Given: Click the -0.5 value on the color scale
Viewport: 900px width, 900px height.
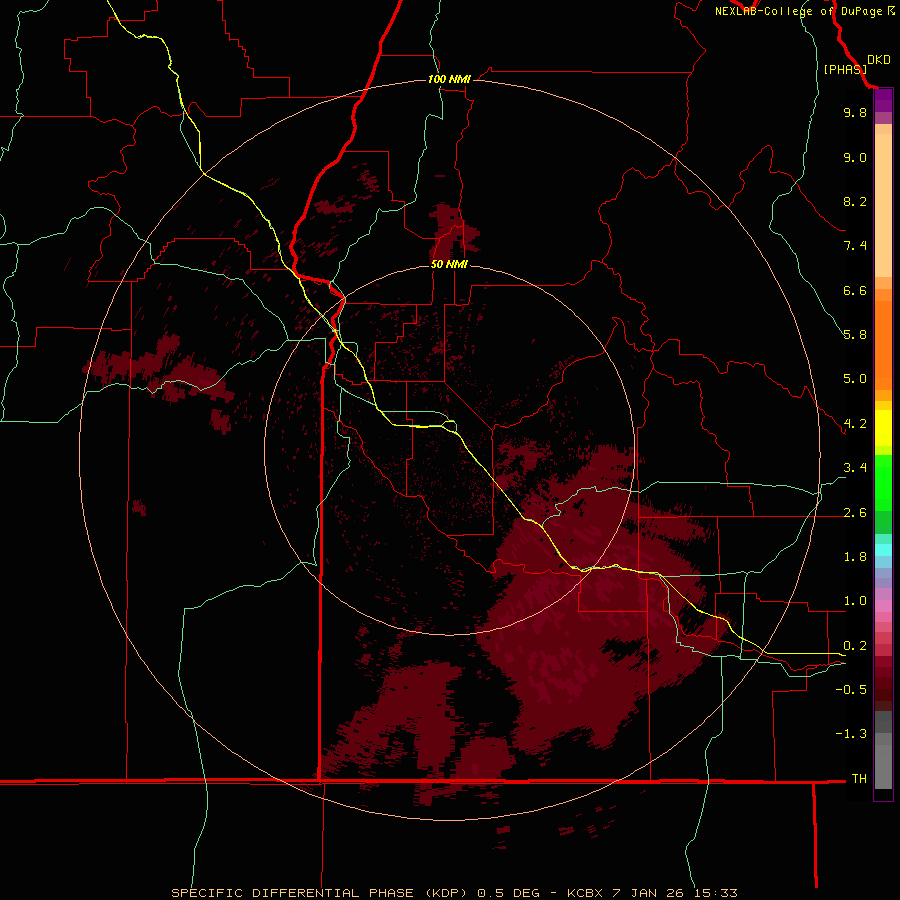Looking at the screenshot, I should click(851, 690).
